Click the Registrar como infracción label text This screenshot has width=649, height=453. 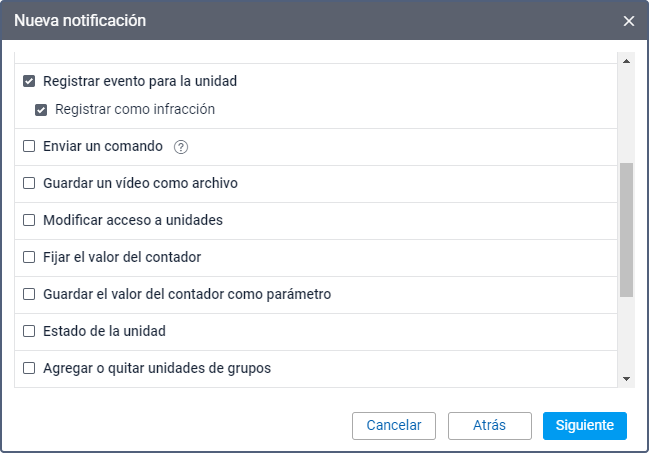coord(135,109)
